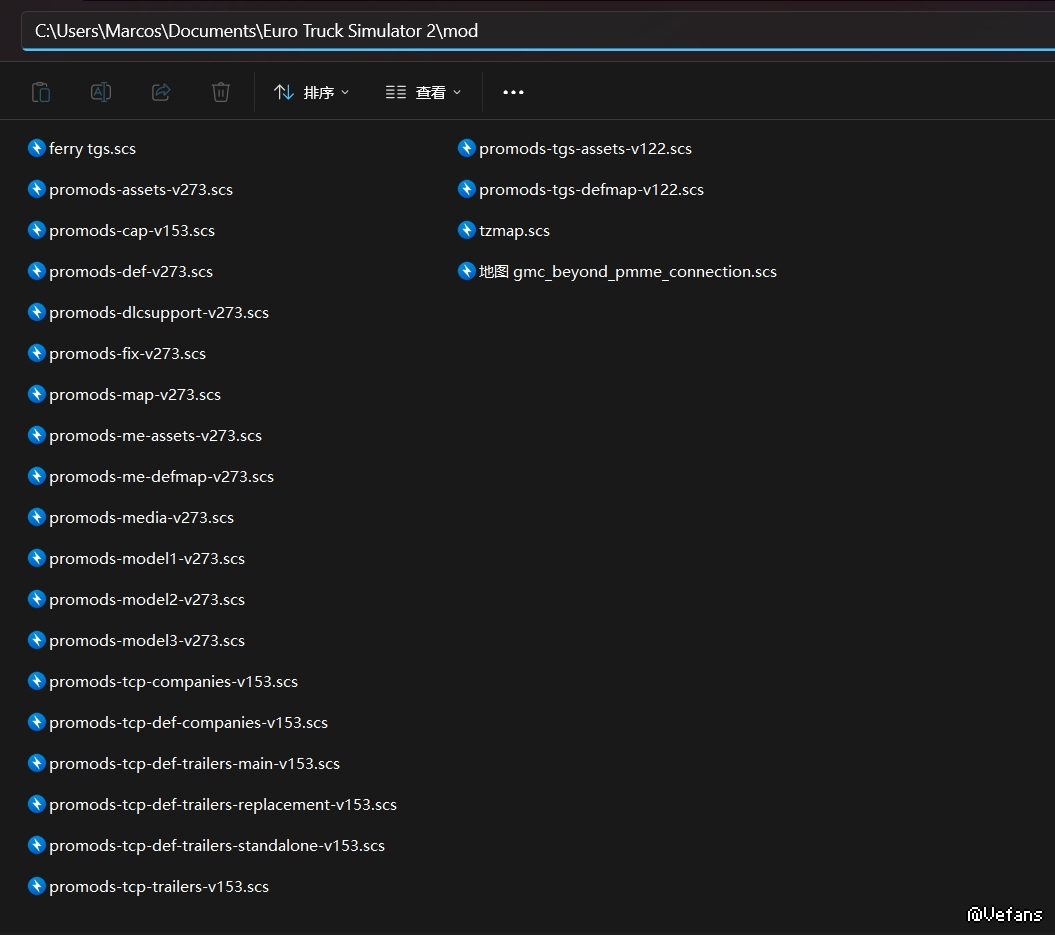Viewport: 1055px width, 935px height.
Task: Click the Delete trash can icon
Action: click(x=221, y=92)
